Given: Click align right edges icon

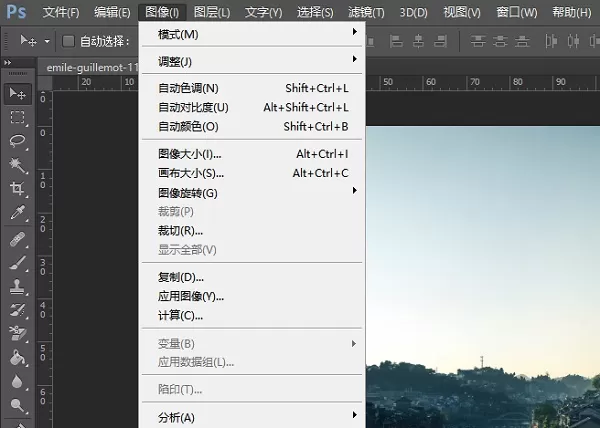Looking at the screenshot, I should click(x=440, y=41).
